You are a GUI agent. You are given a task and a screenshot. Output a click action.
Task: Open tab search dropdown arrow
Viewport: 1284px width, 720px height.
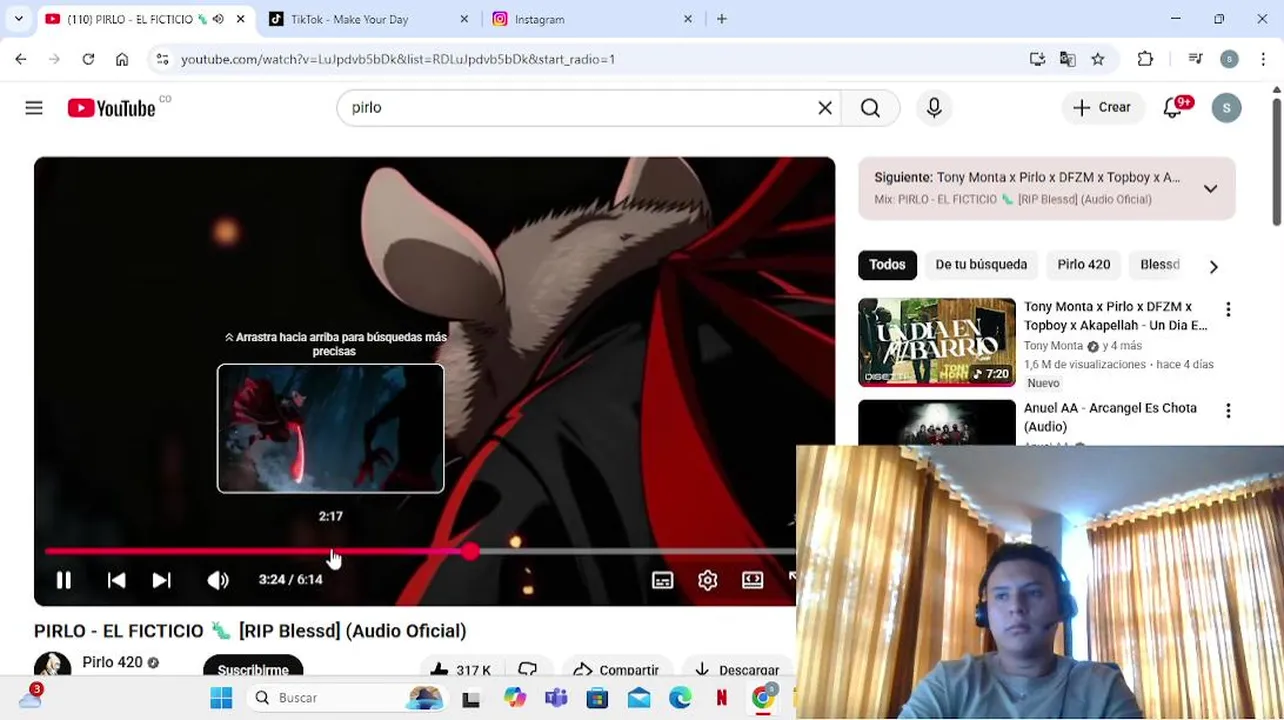click(x=18, y=19)
